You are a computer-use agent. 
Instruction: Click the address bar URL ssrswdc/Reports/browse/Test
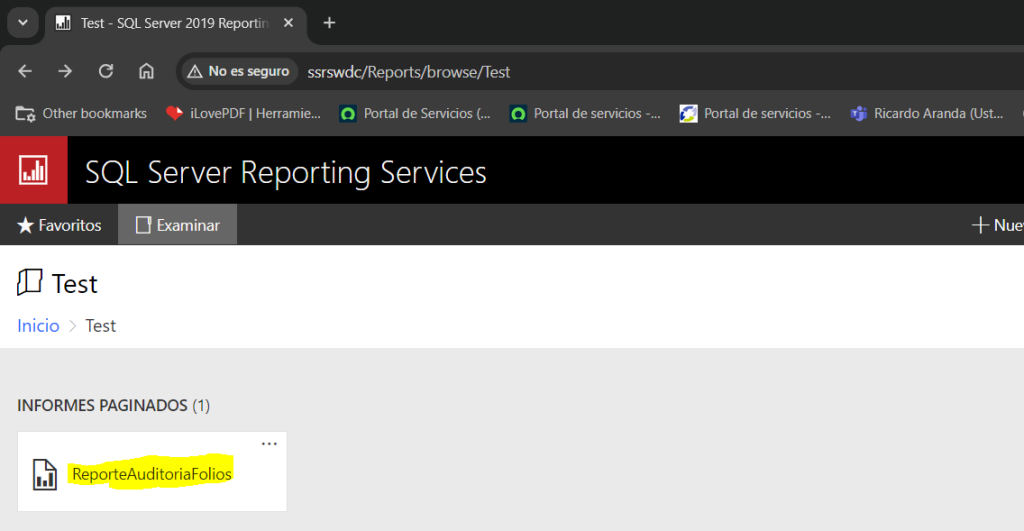tap(409, 72)
